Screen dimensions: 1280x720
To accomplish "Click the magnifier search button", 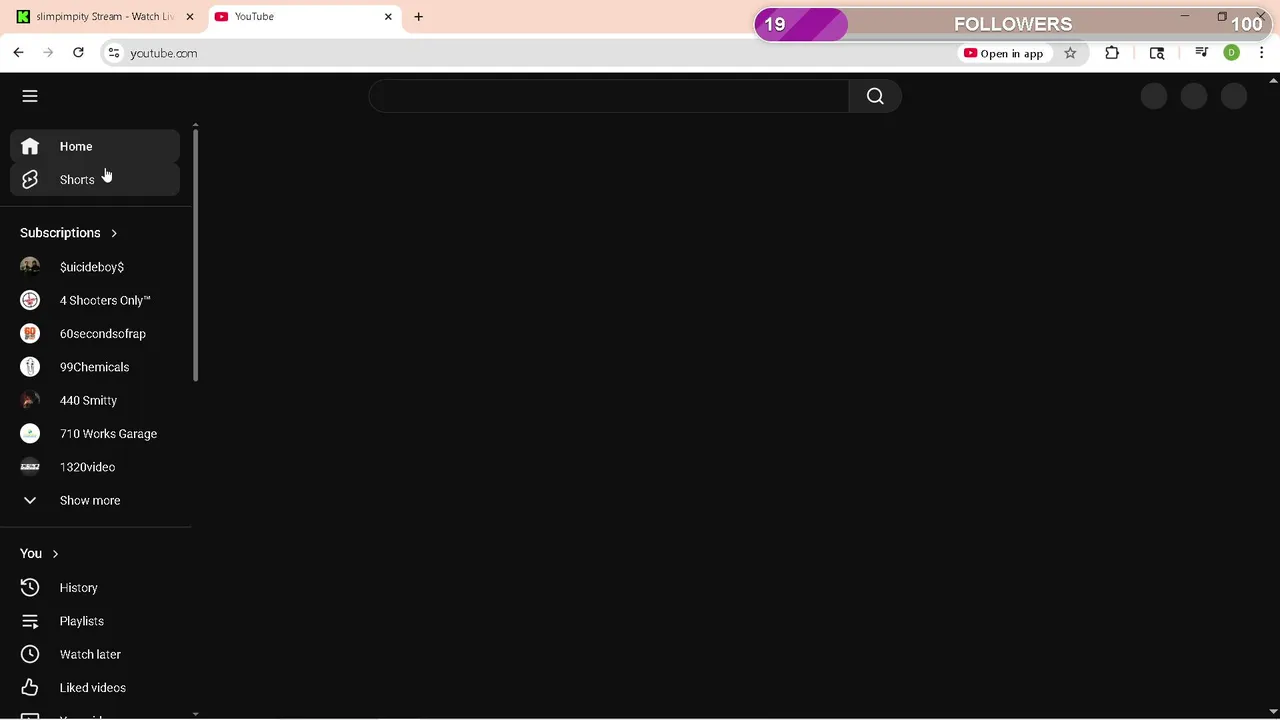I will (875, 96).
